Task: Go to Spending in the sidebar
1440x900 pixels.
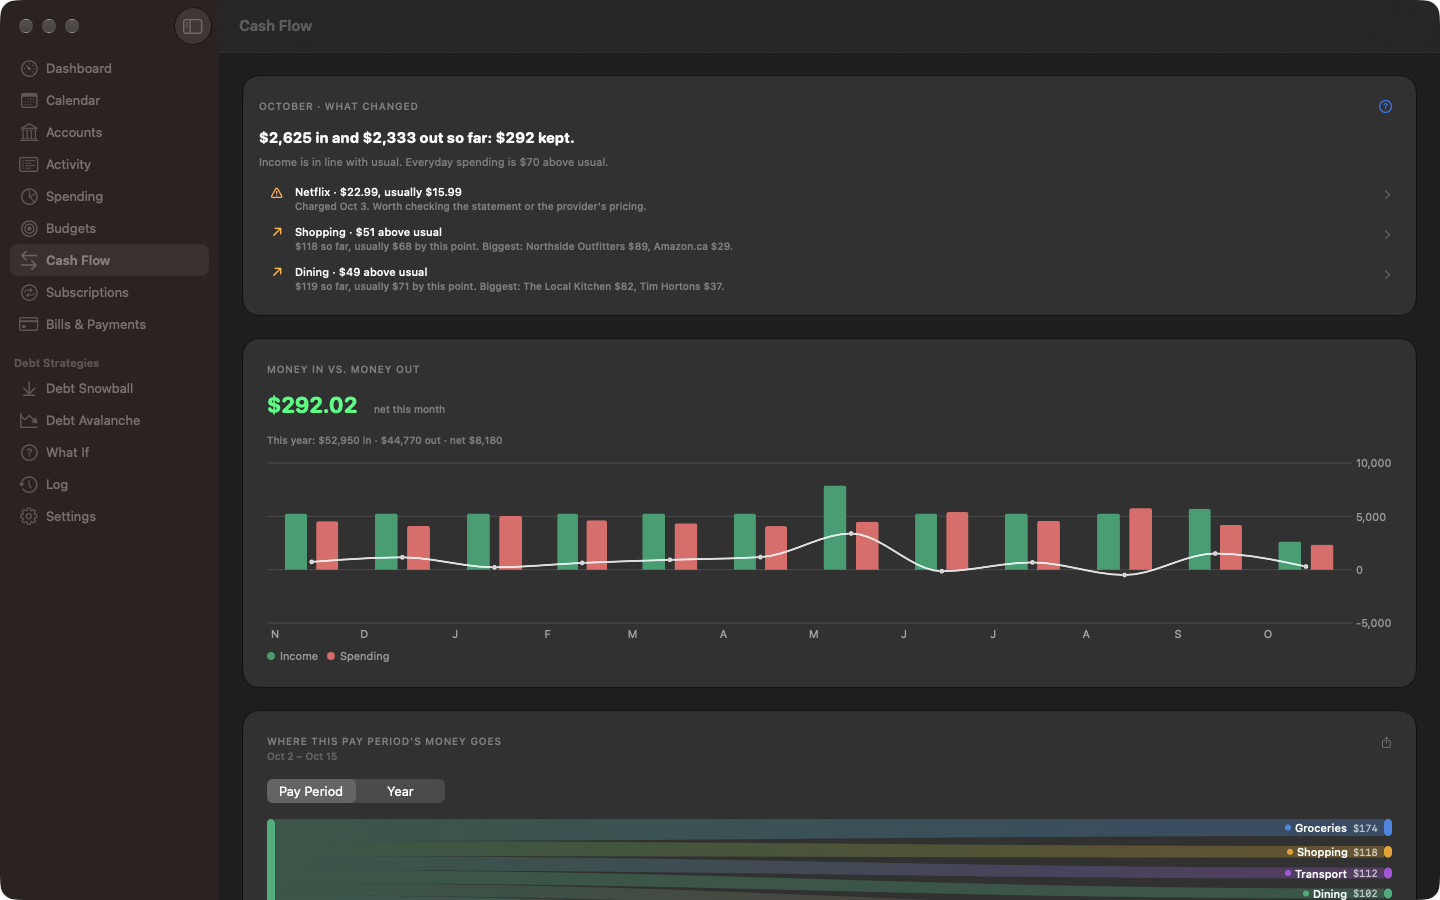Action: (x=109, y=196)
